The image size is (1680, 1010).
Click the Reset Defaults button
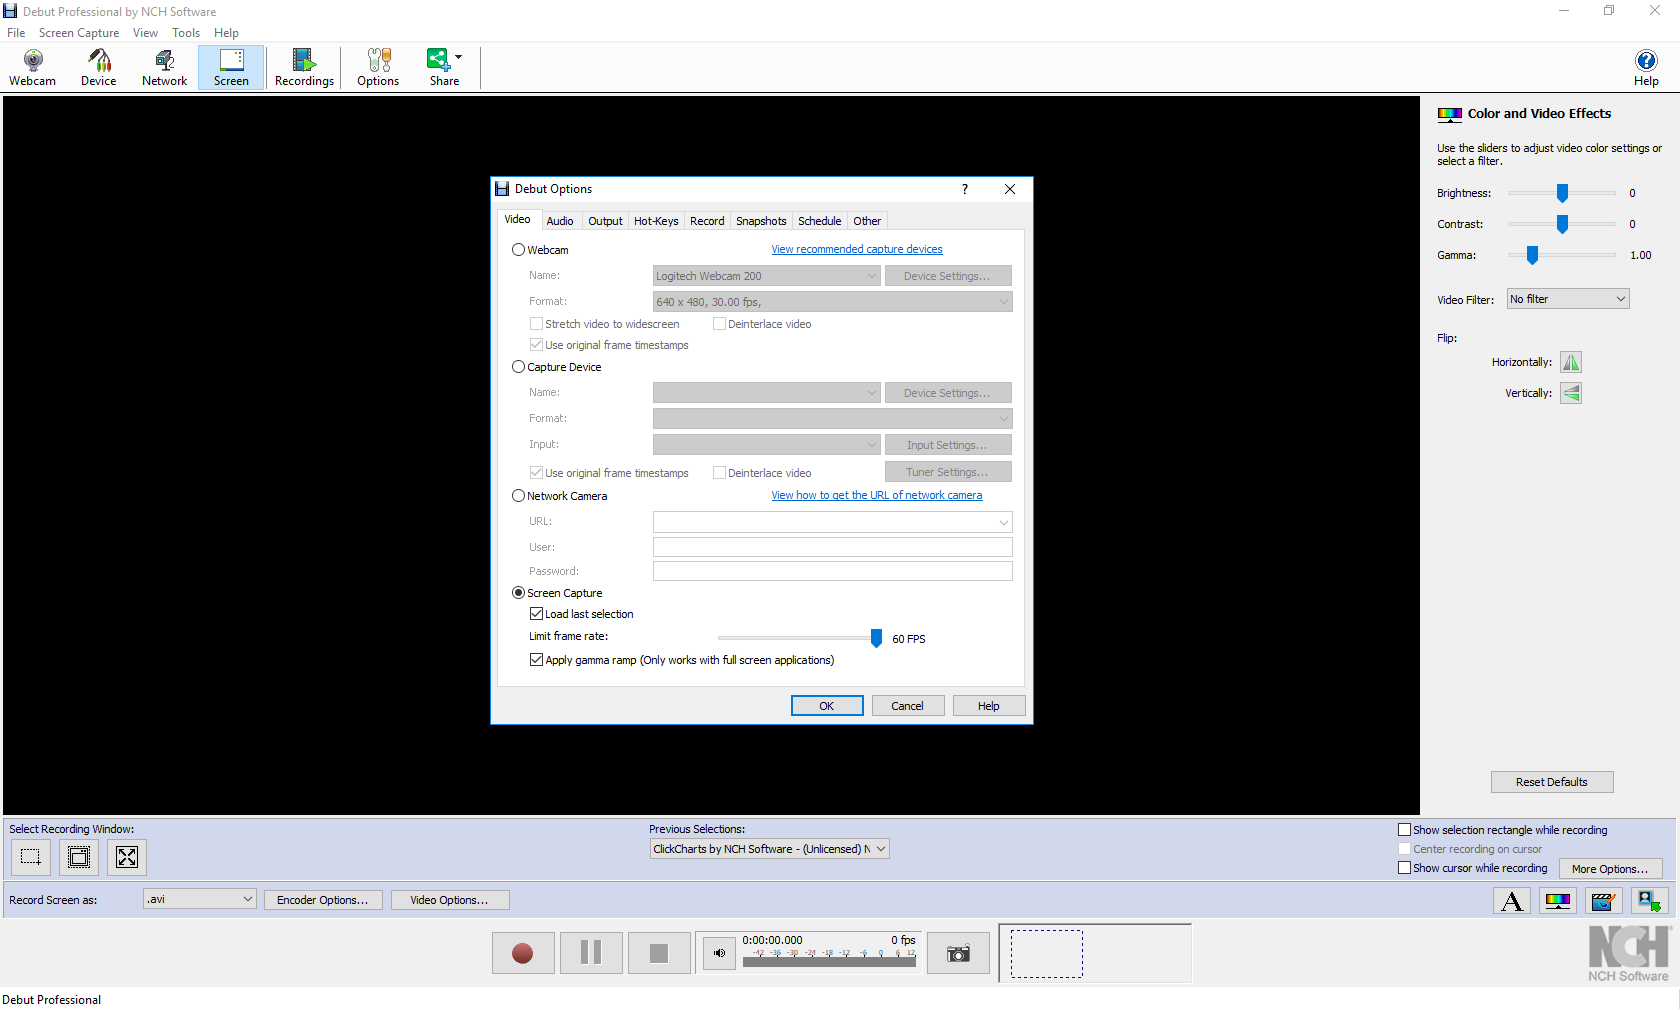1551,781
